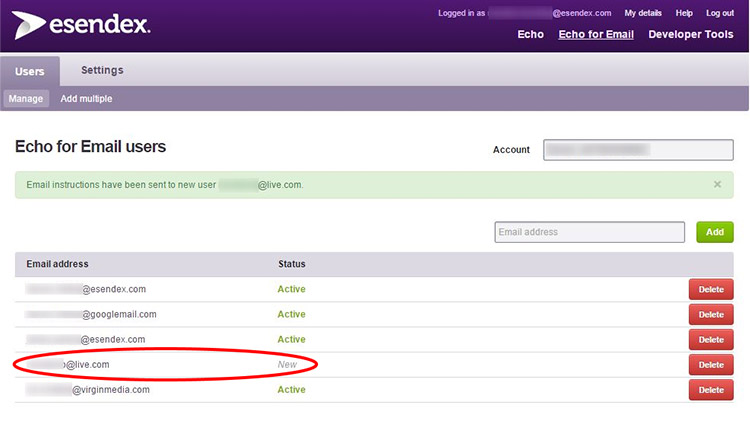The height and width of the screenshot is (427, 750).
Task: Delete the googlemail.com user
Action: point(711,315)
